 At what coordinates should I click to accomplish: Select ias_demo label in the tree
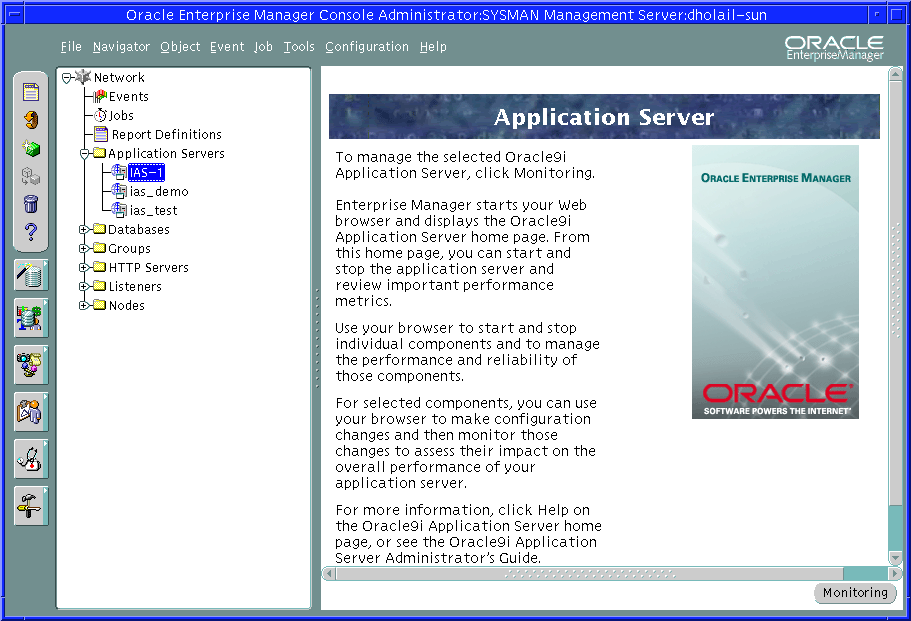pos(159,192)
